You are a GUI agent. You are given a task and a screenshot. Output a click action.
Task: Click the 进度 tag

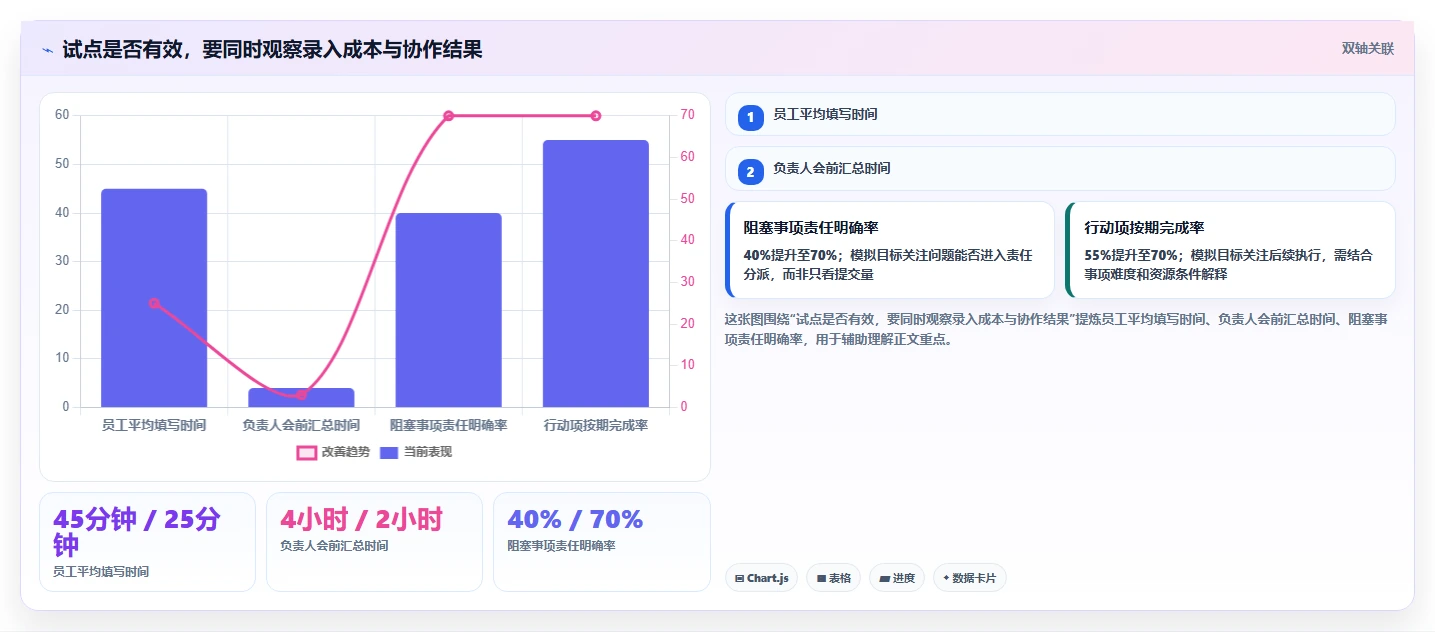897,578
